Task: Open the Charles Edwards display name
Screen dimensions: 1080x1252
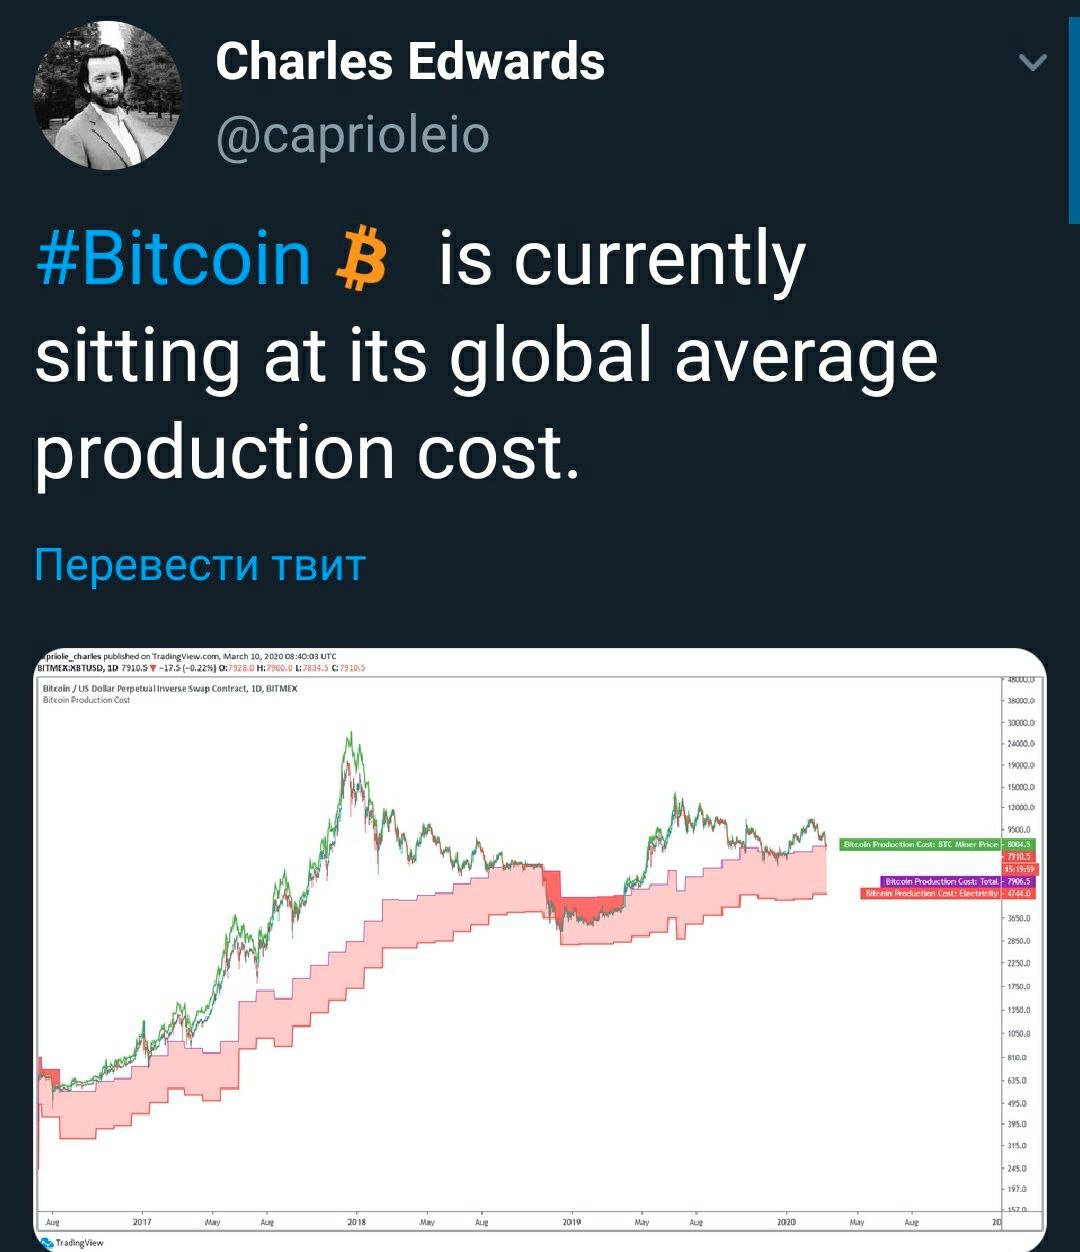Action: 410,62
